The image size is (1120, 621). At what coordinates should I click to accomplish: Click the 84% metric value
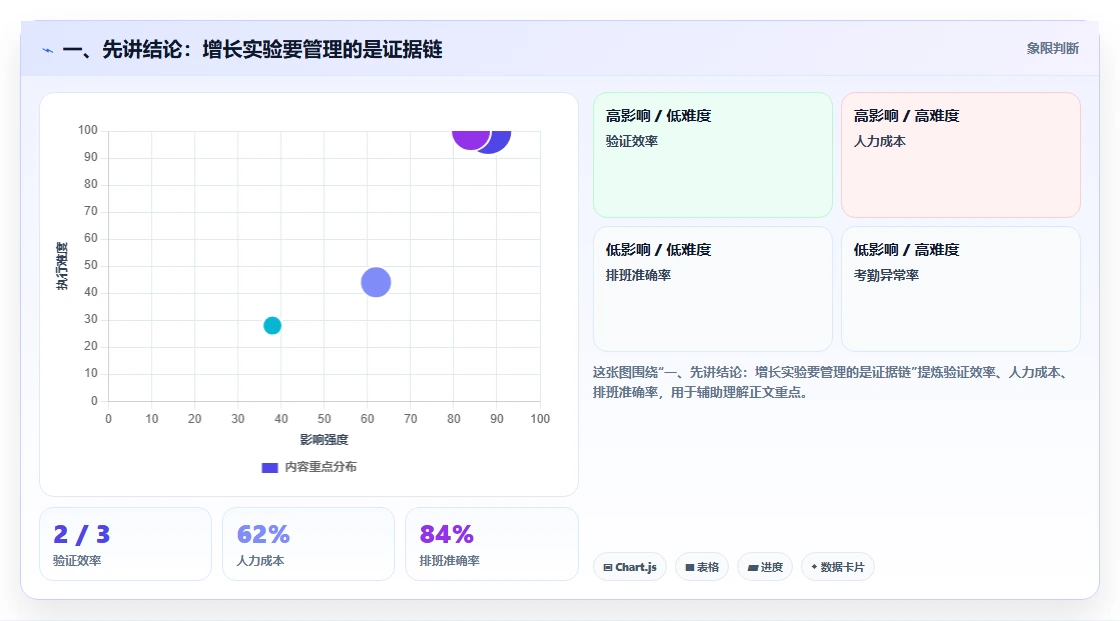click(x=446, y=535)
